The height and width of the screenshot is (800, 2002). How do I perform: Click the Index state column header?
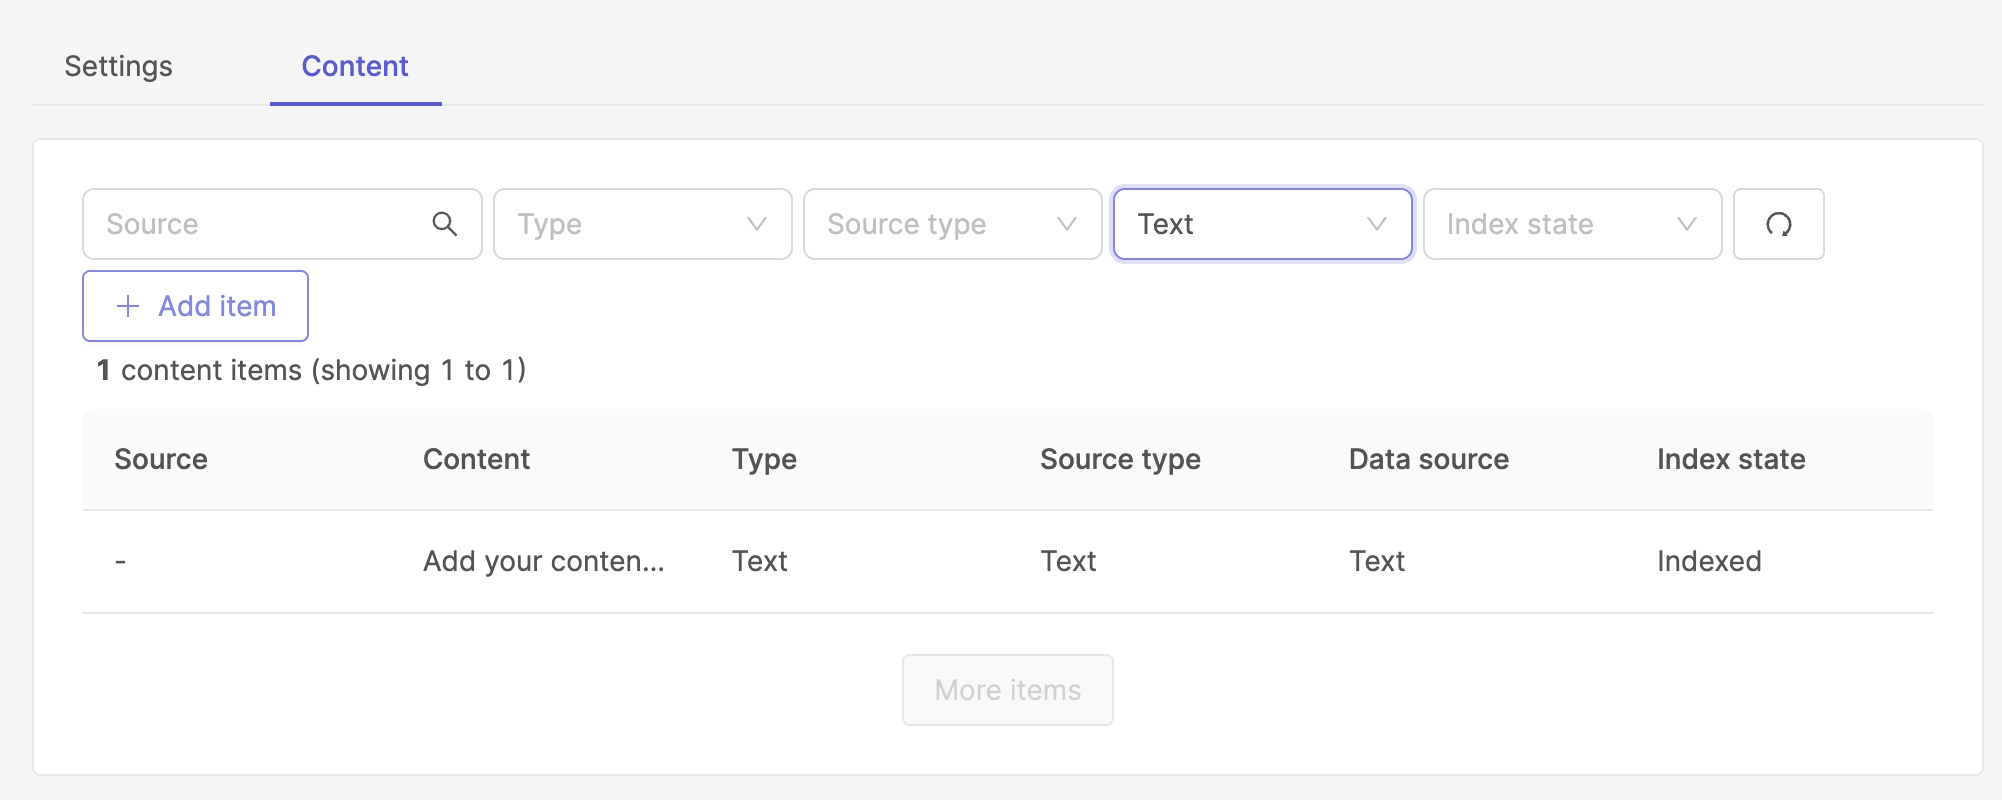[x=1730, y=459]
